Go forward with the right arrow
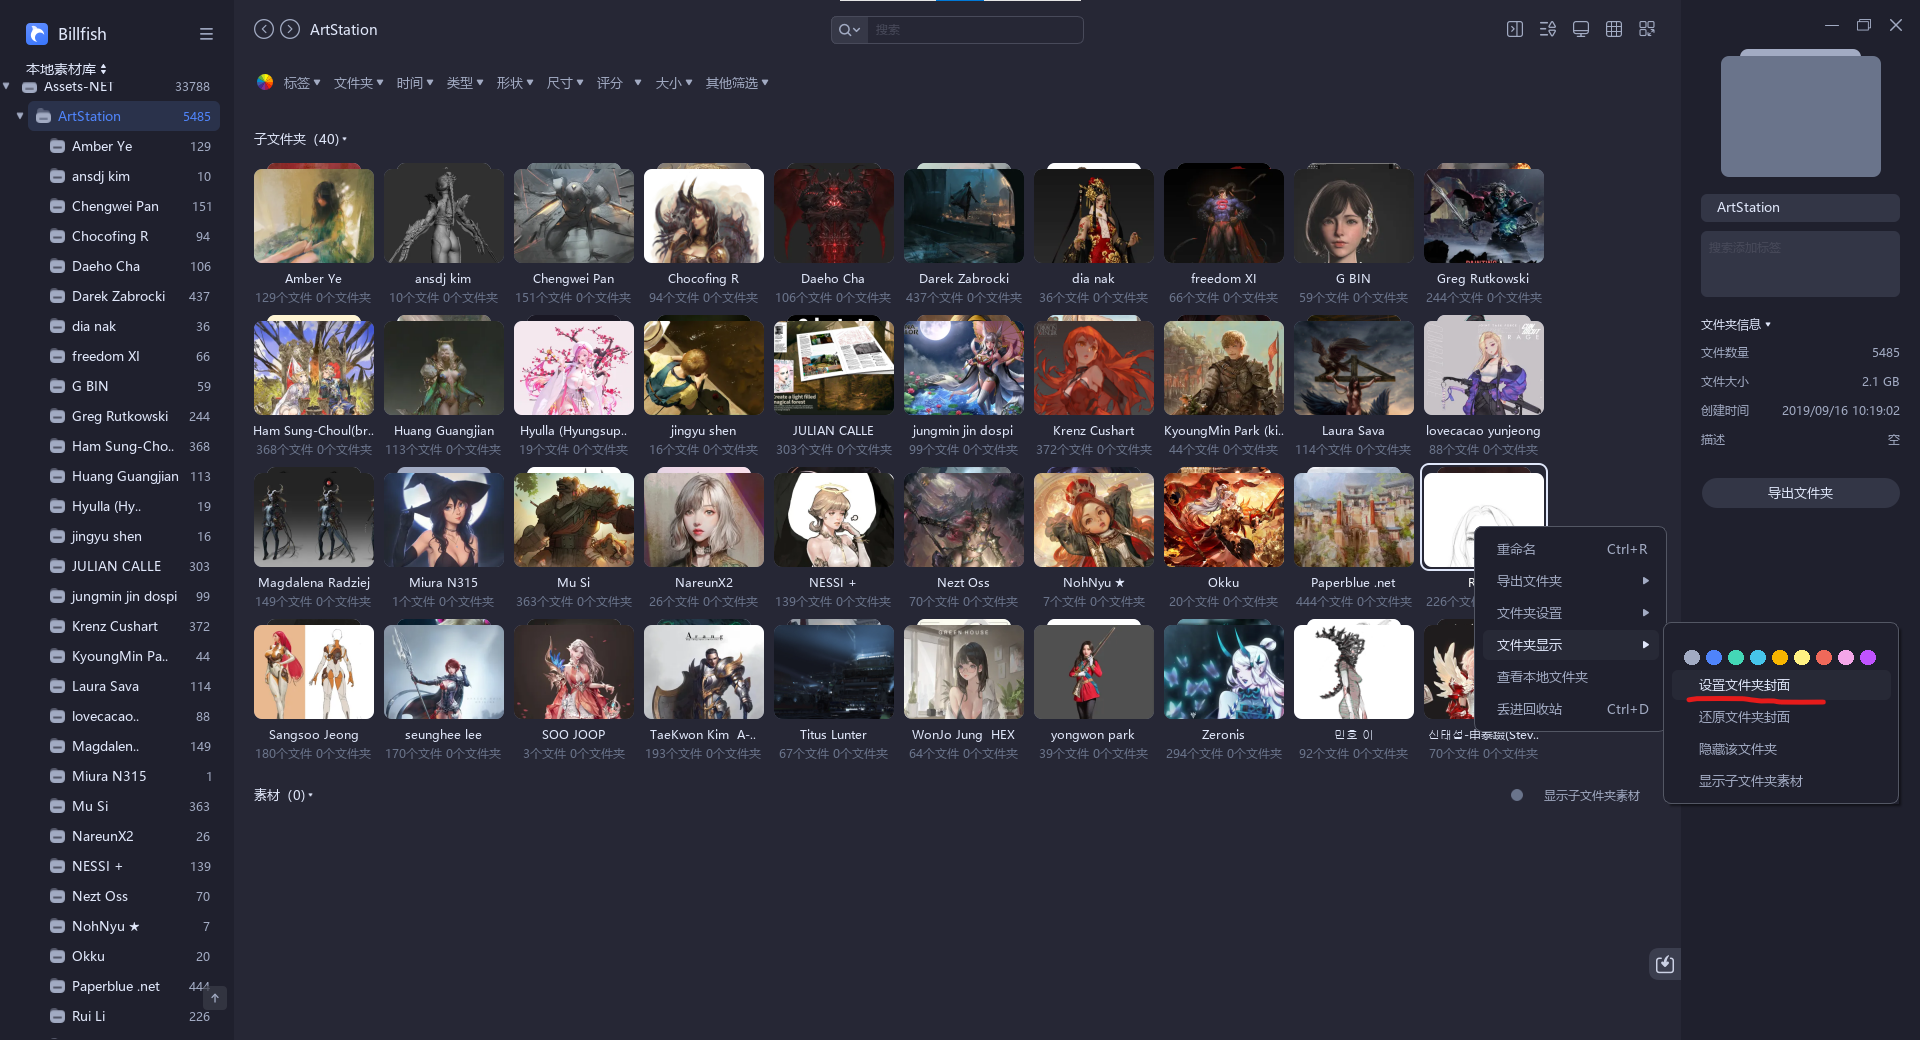The height and width of the screenshot is (1040, 1920). 290,29
